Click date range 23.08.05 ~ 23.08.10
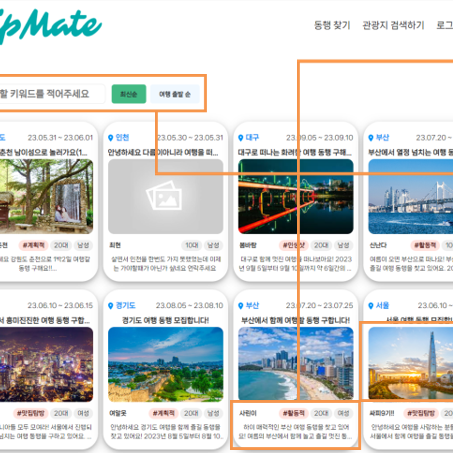 pos(189,306)
